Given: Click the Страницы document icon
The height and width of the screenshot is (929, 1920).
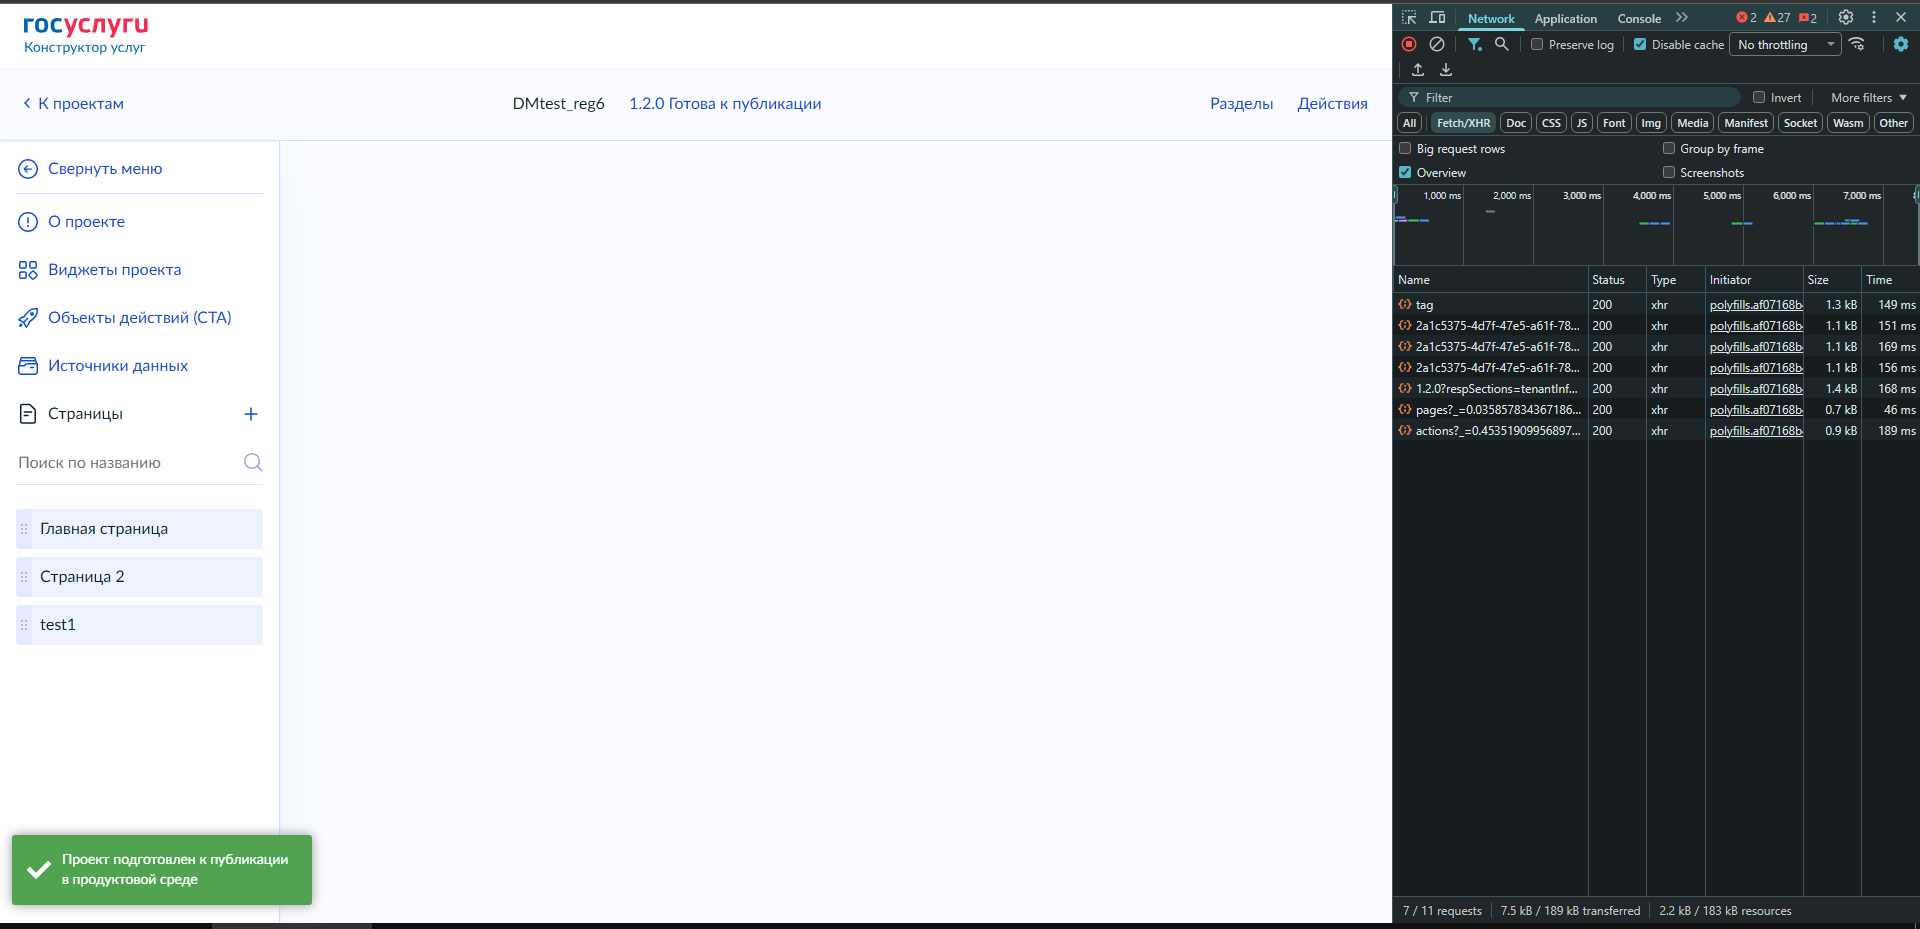Looking at the screenshot, I should pyautogui.click(x=28, y=414).
